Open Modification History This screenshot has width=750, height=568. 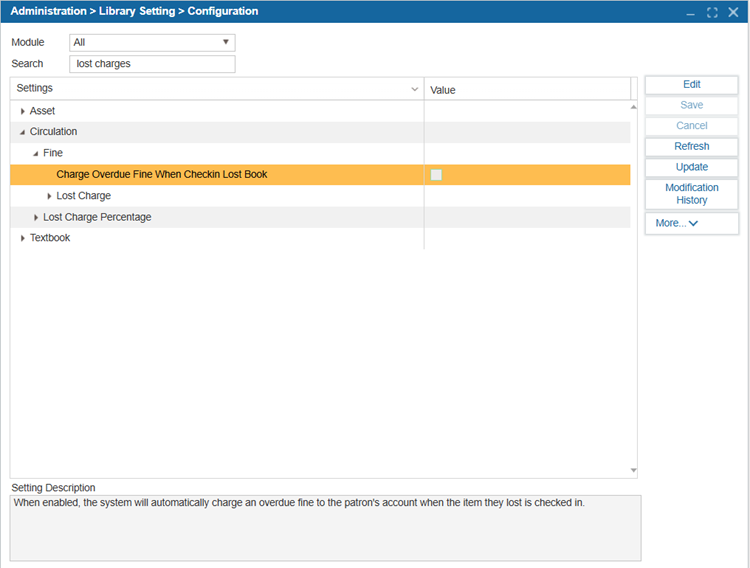(691, 194)
